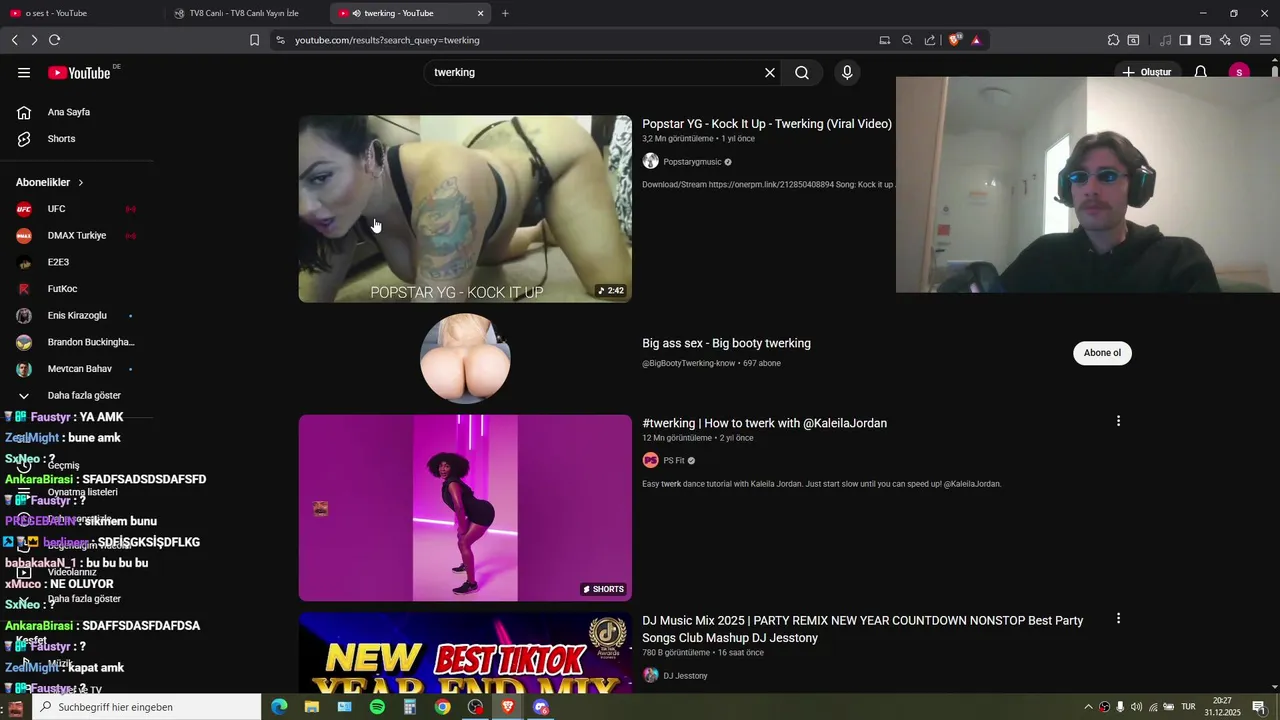
Task: Close the twerking YouTube tab
Action: [480, 13]
